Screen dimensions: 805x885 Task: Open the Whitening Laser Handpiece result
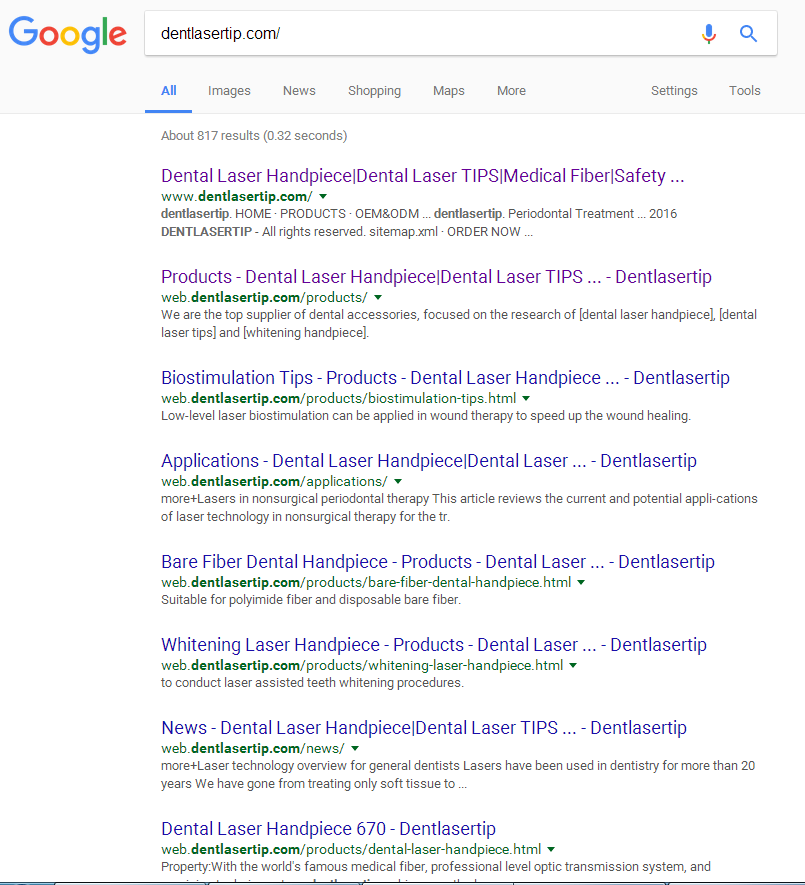[434, 645]
